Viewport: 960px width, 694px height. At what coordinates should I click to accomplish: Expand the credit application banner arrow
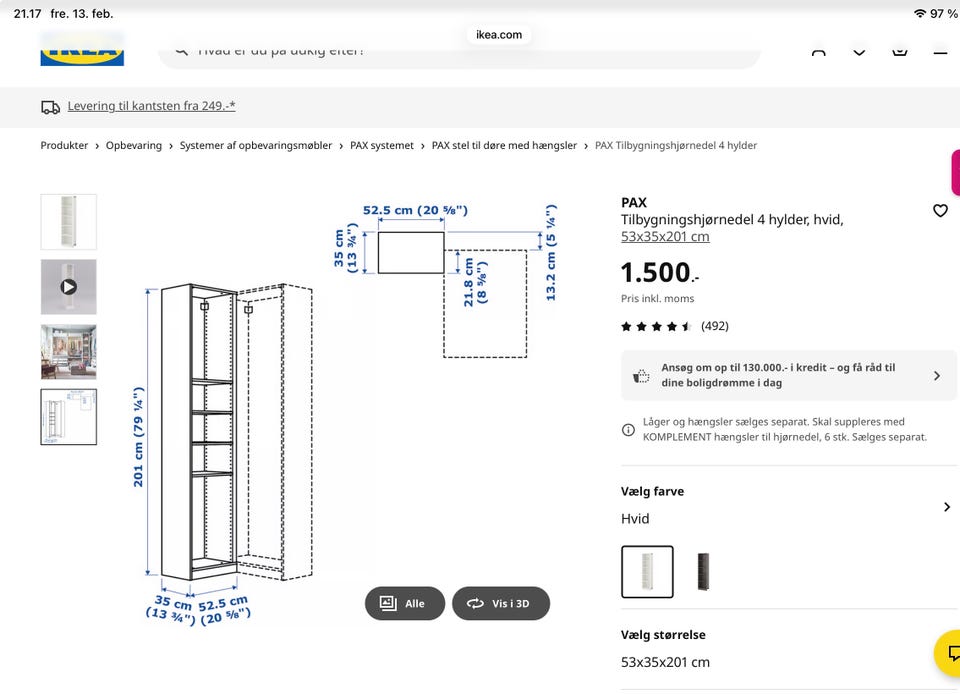[936, 376]
